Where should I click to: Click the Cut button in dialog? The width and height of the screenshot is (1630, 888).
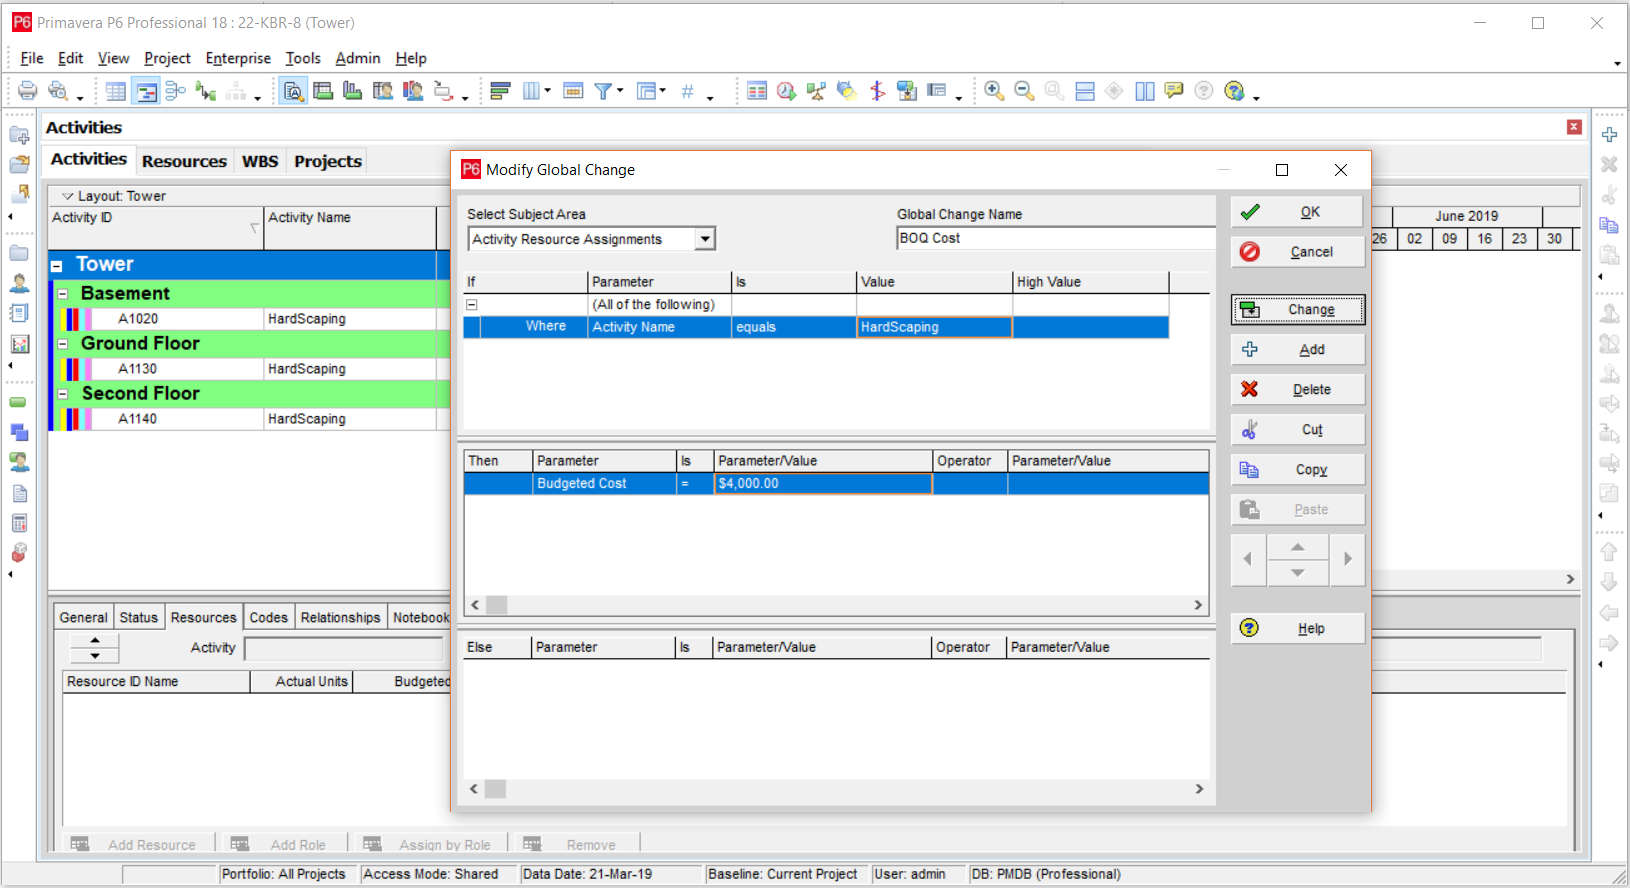(1297, 430)
